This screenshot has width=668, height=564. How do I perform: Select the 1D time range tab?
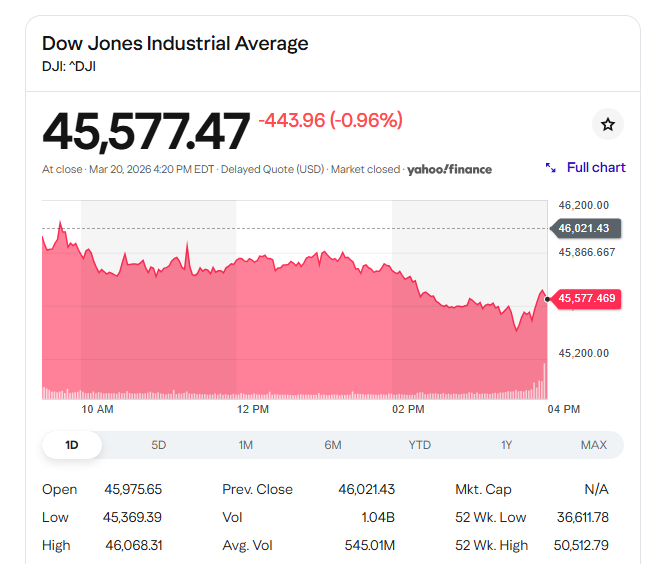(72, 445)
